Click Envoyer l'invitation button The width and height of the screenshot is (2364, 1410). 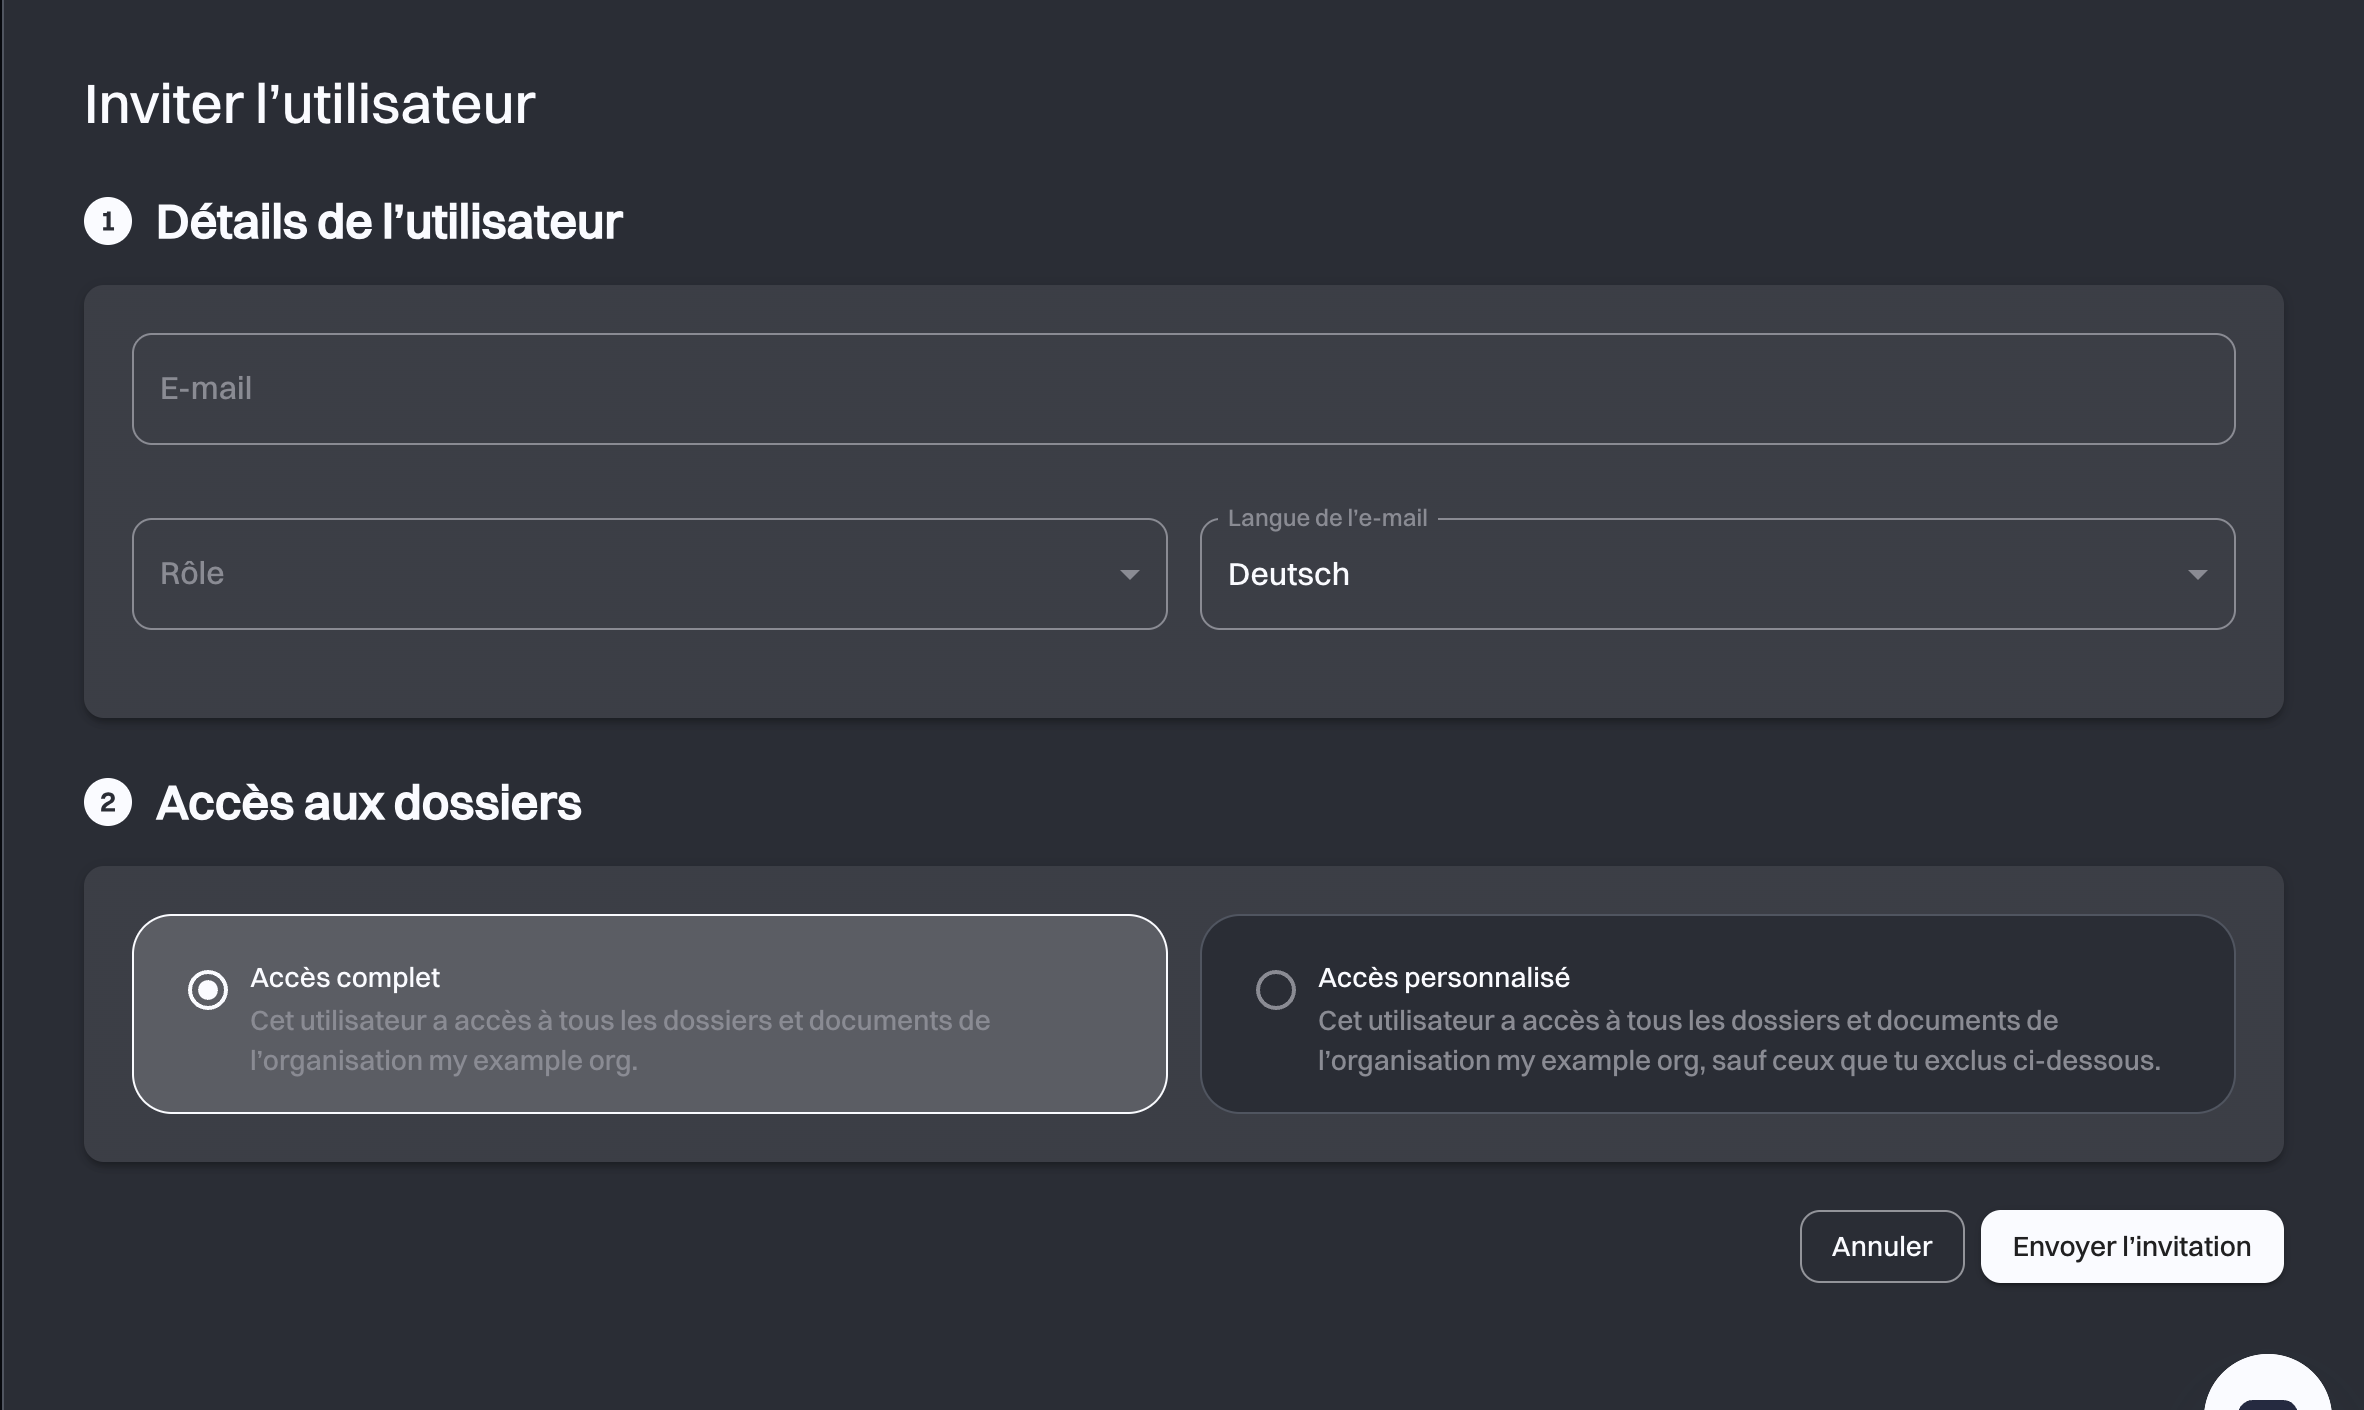coord(2132,1247)
